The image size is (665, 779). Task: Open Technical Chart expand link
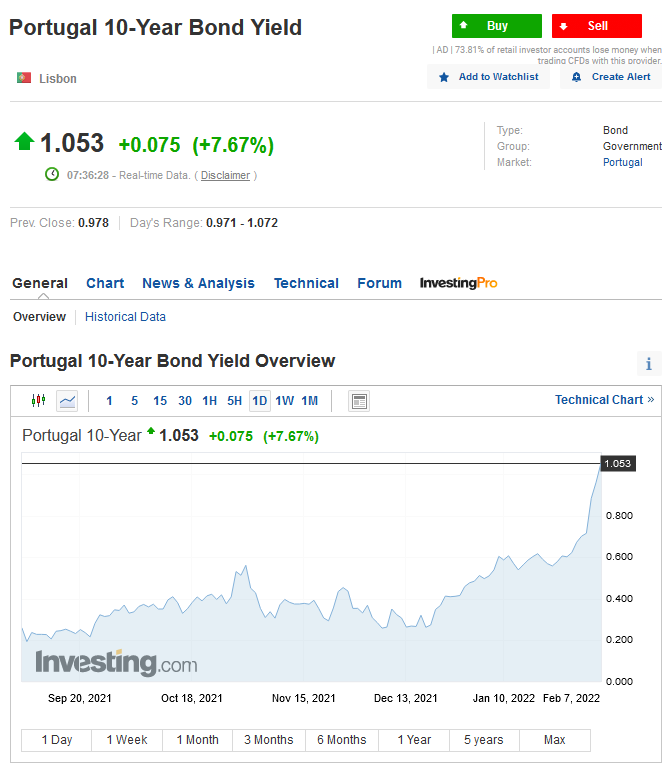click(604, 400)
